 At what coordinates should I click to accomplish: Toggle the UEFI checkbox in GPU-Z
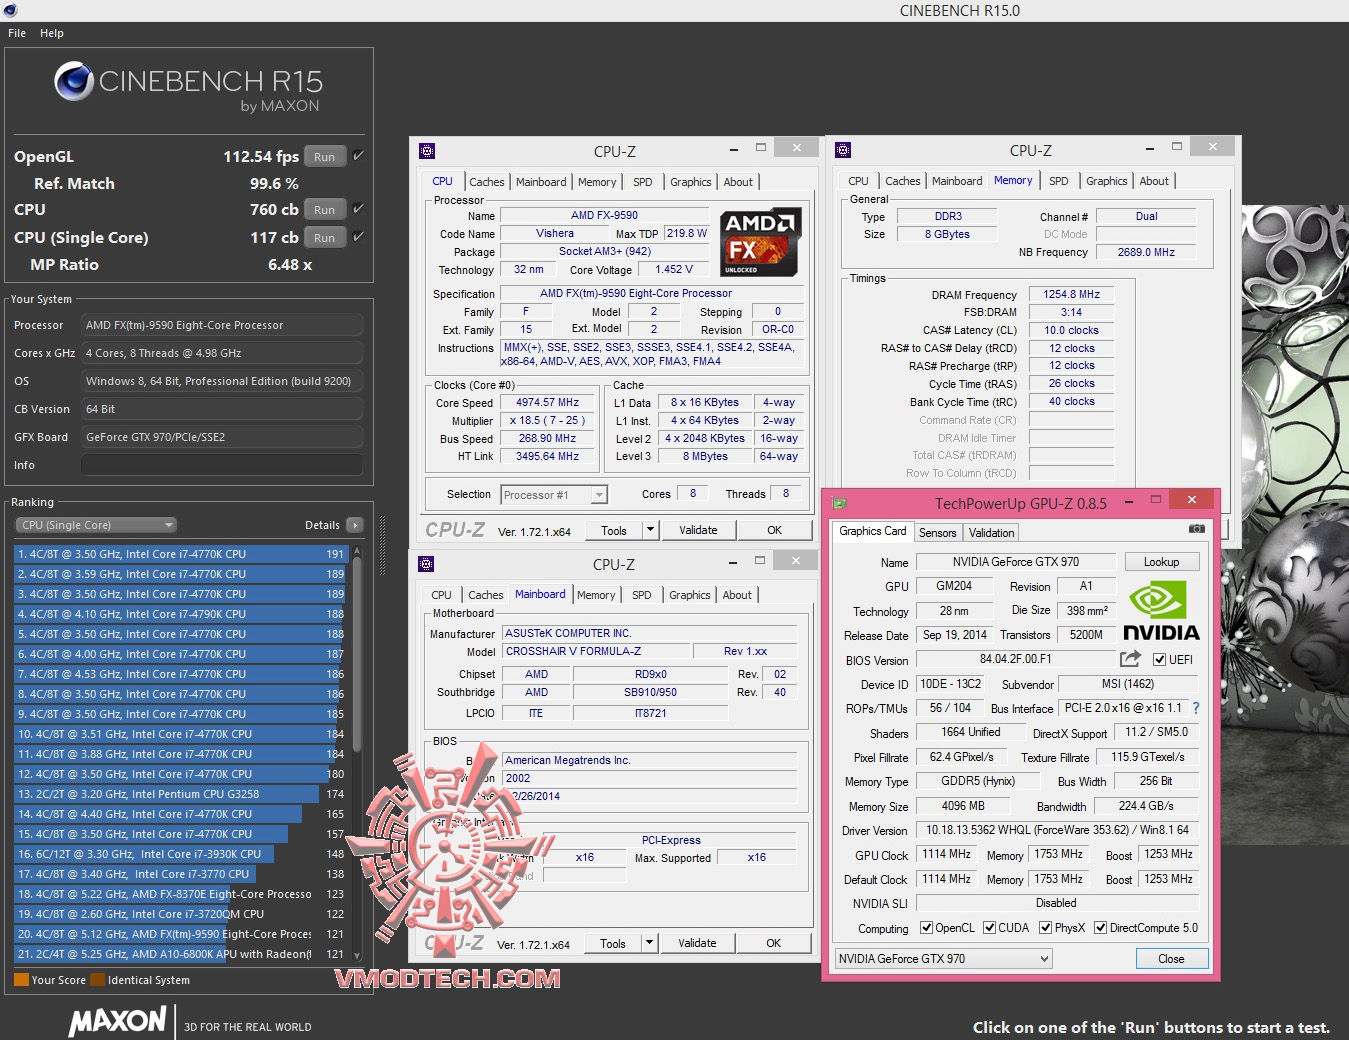click(x=1159, y=660)
